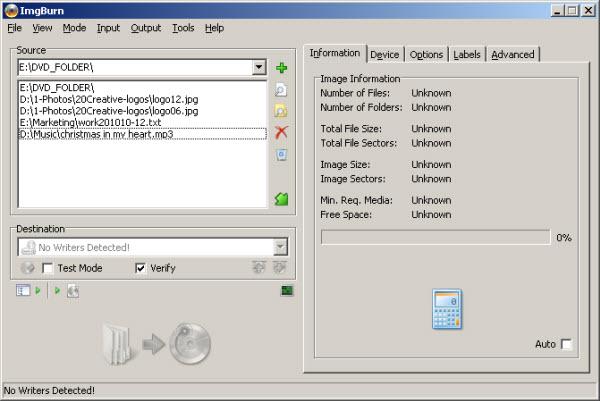Open the Input menu
The width and height of the screenshot is (600, 401).
tap(108, 28)
